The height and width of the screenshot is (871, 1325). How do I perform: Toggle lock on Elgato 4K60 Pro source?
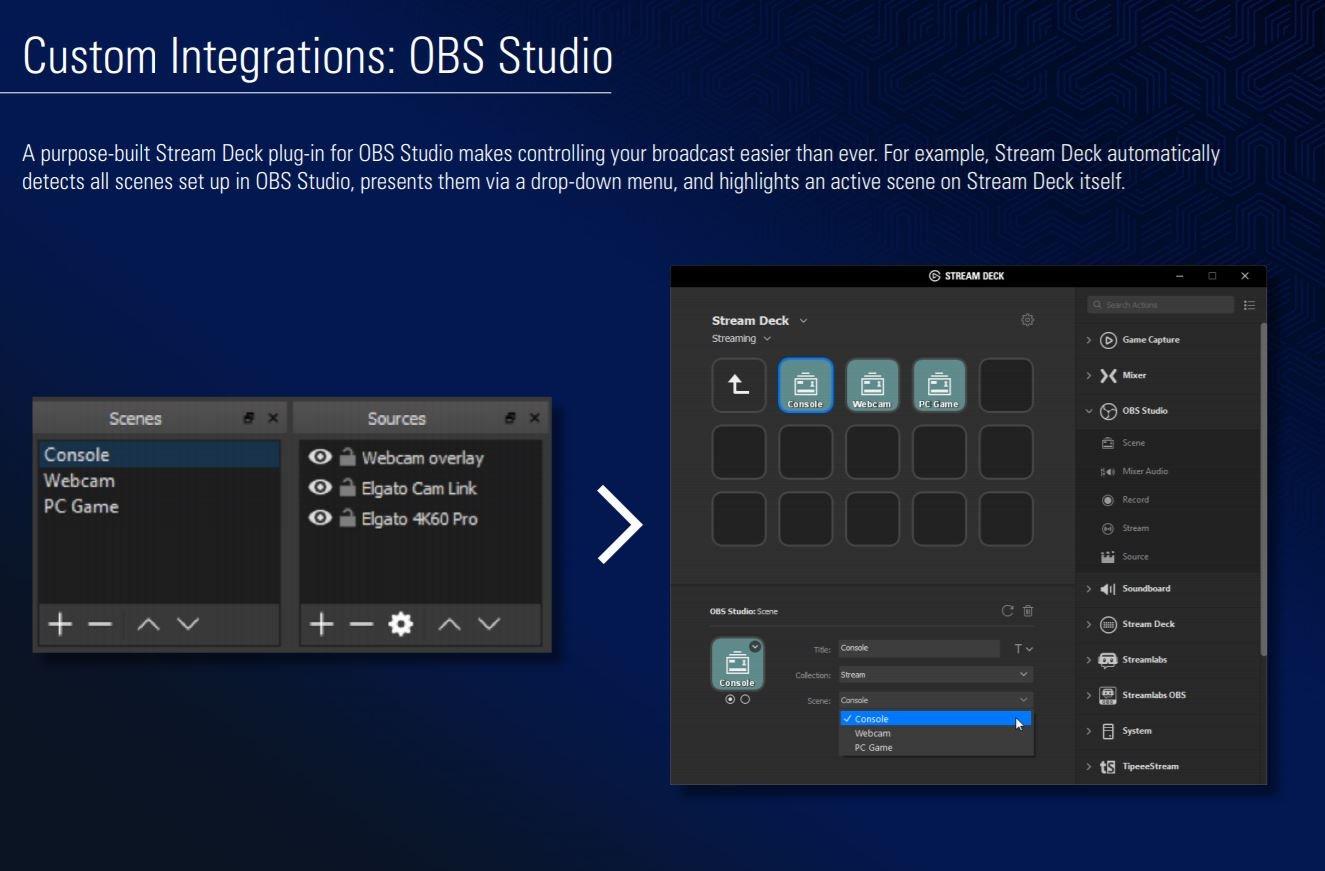[347, 519]
